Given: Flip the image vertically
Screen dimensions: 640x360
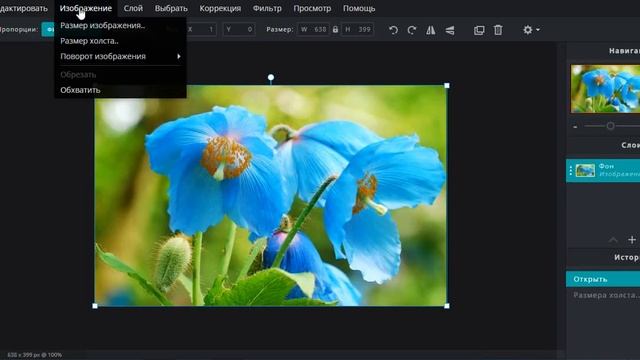Looking at the screenshot, I should pyautogui.click(x=450, y=30).
